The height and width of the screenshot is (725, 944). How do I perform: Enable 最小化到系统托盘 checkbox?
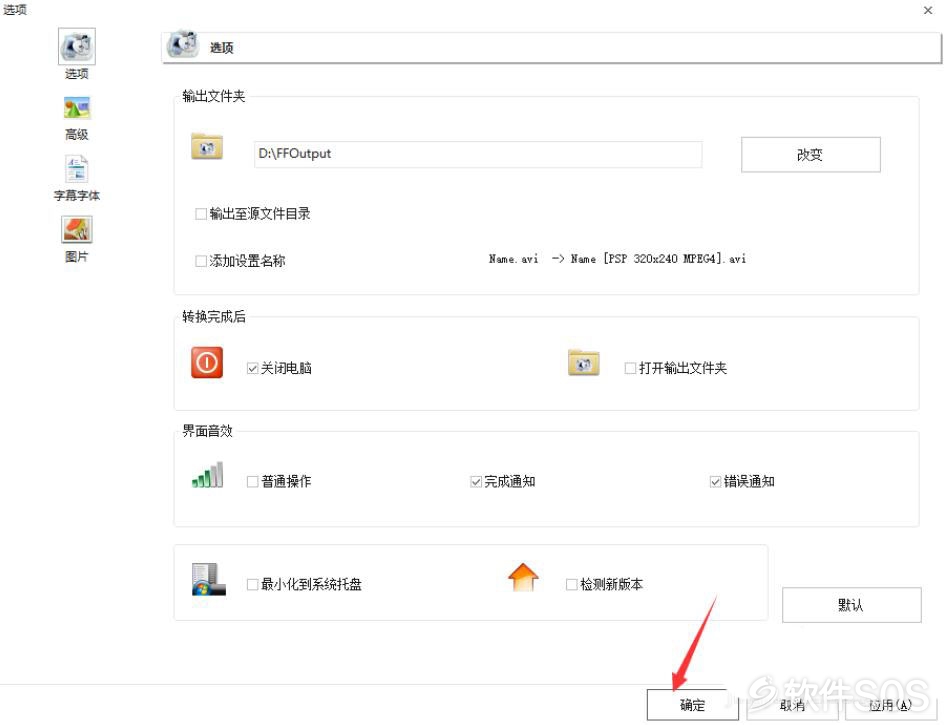point(253,584)
